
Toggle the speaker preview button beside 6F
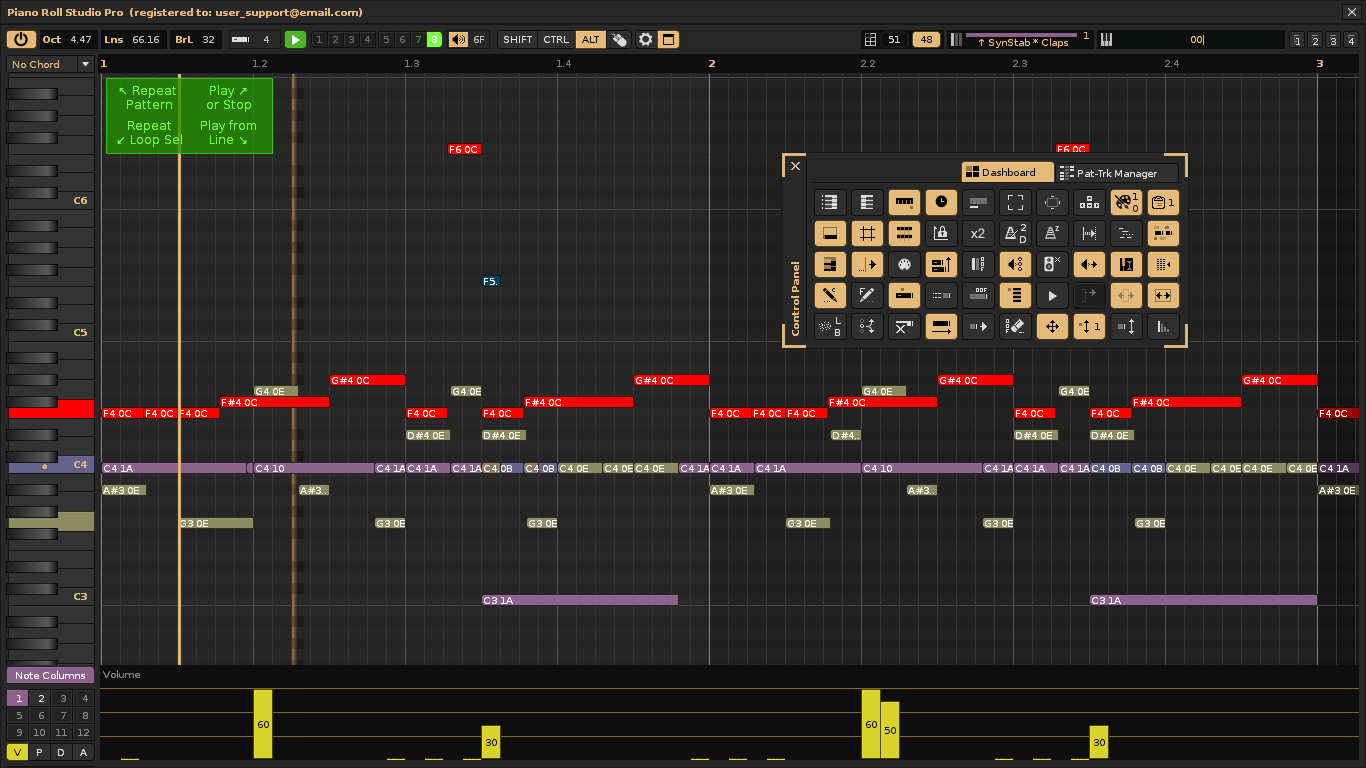click(458, 40)
